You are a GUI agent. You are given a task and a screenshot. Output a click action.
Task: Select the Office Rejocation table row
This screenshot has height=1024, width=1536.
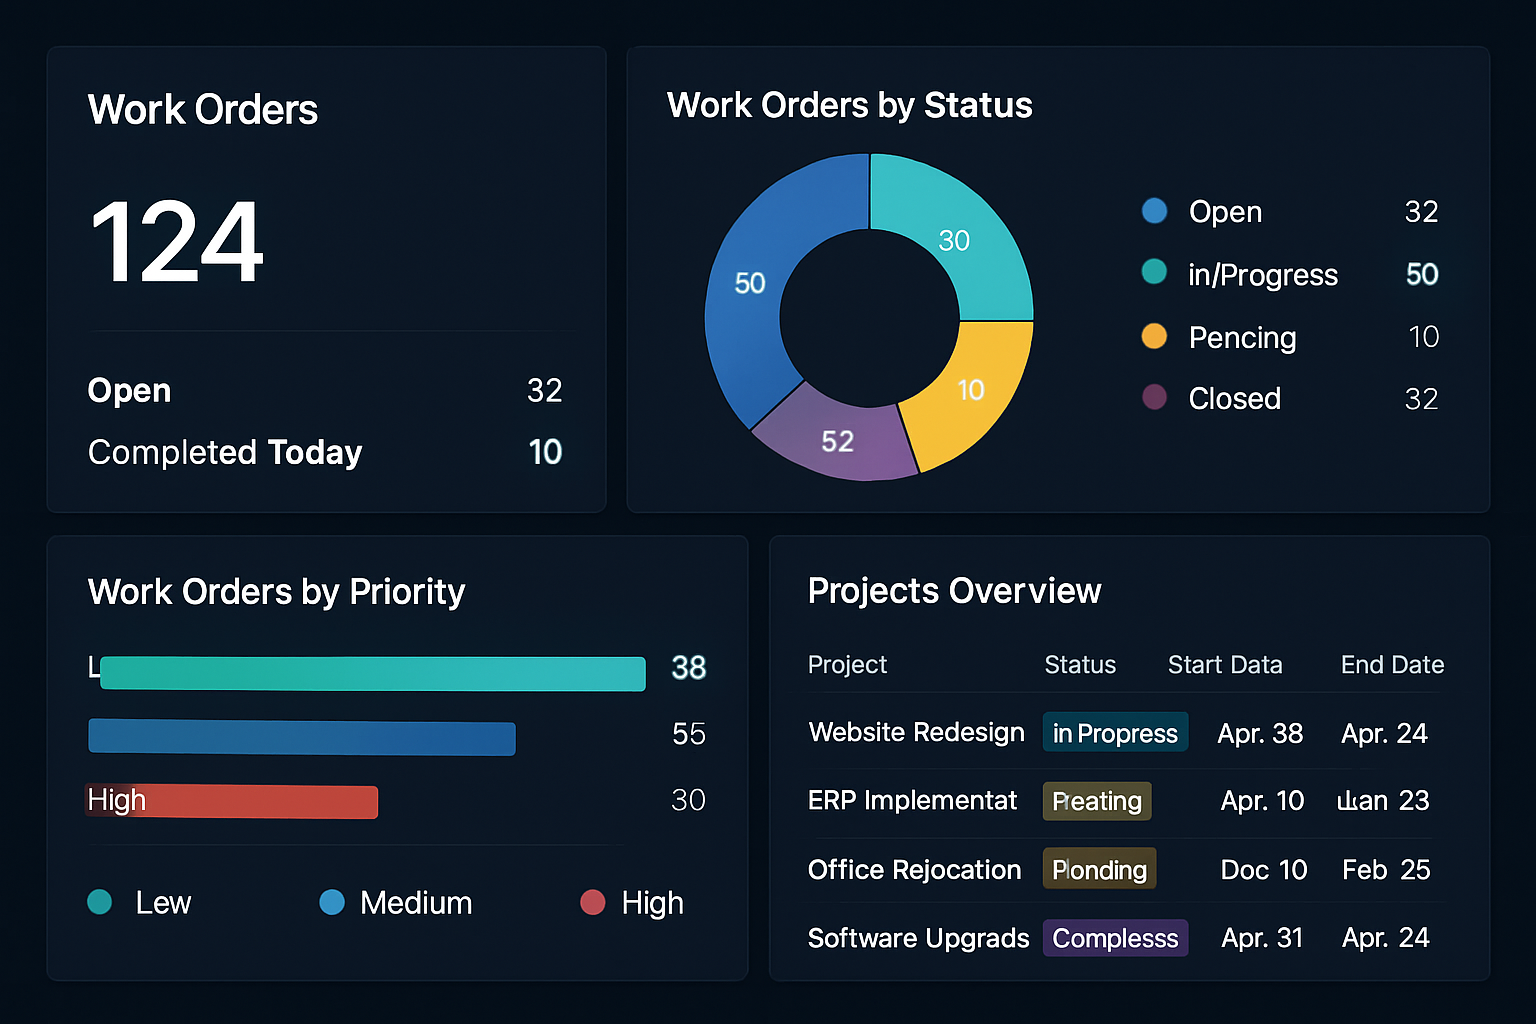click(x=914, y=869)
